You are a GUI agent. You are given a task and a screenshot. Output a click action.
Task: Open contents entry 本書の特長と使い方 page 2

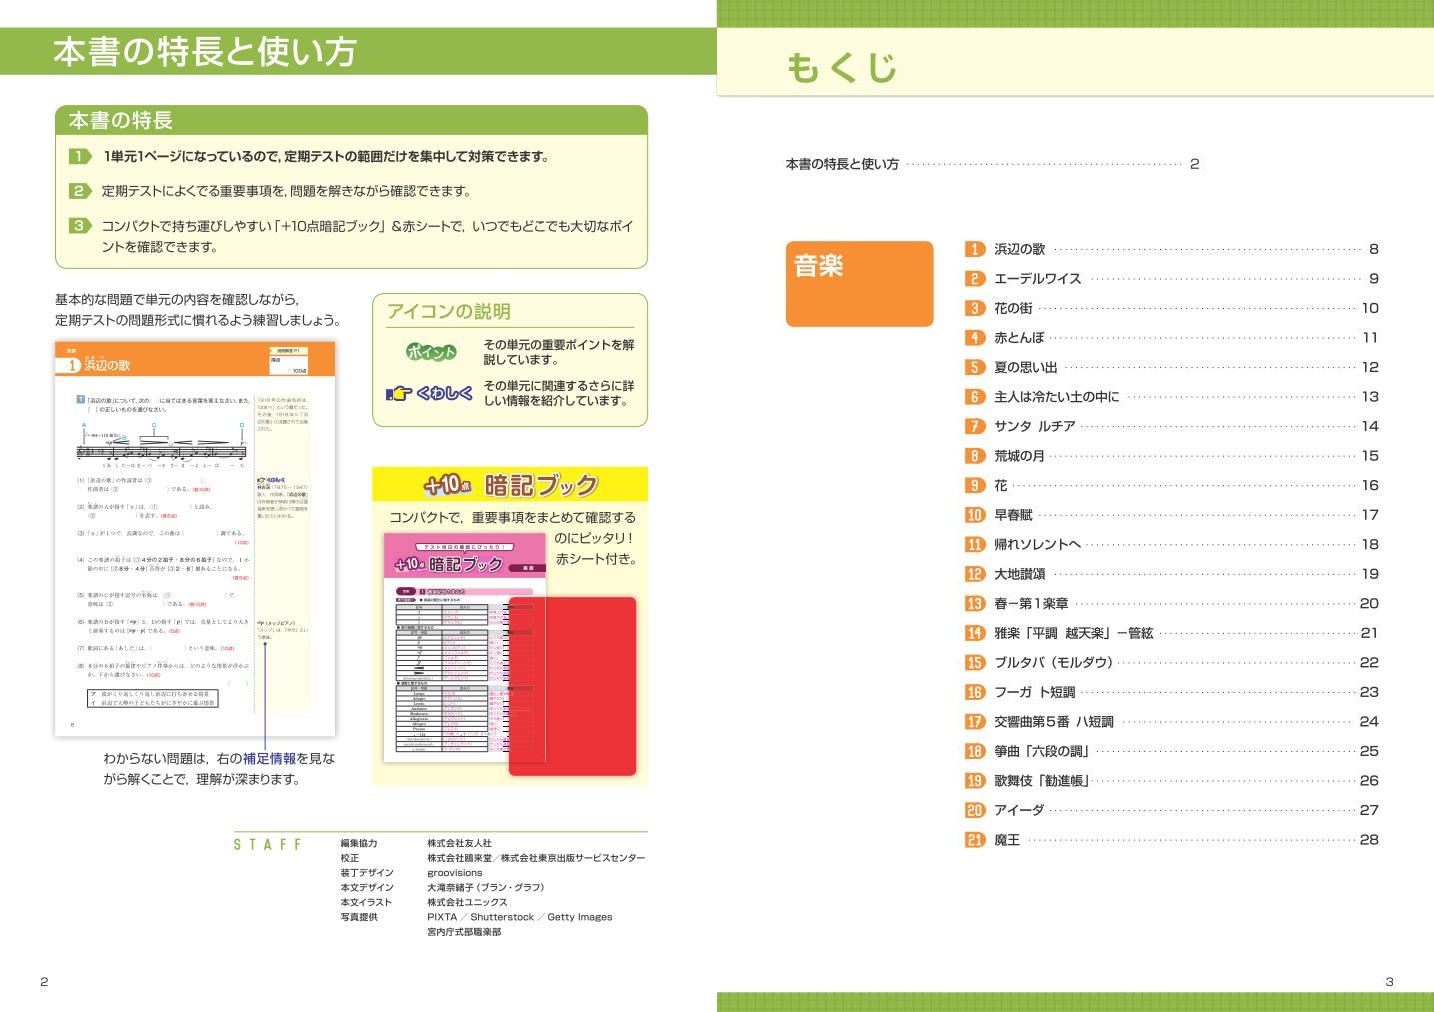(x=992, y=164)
